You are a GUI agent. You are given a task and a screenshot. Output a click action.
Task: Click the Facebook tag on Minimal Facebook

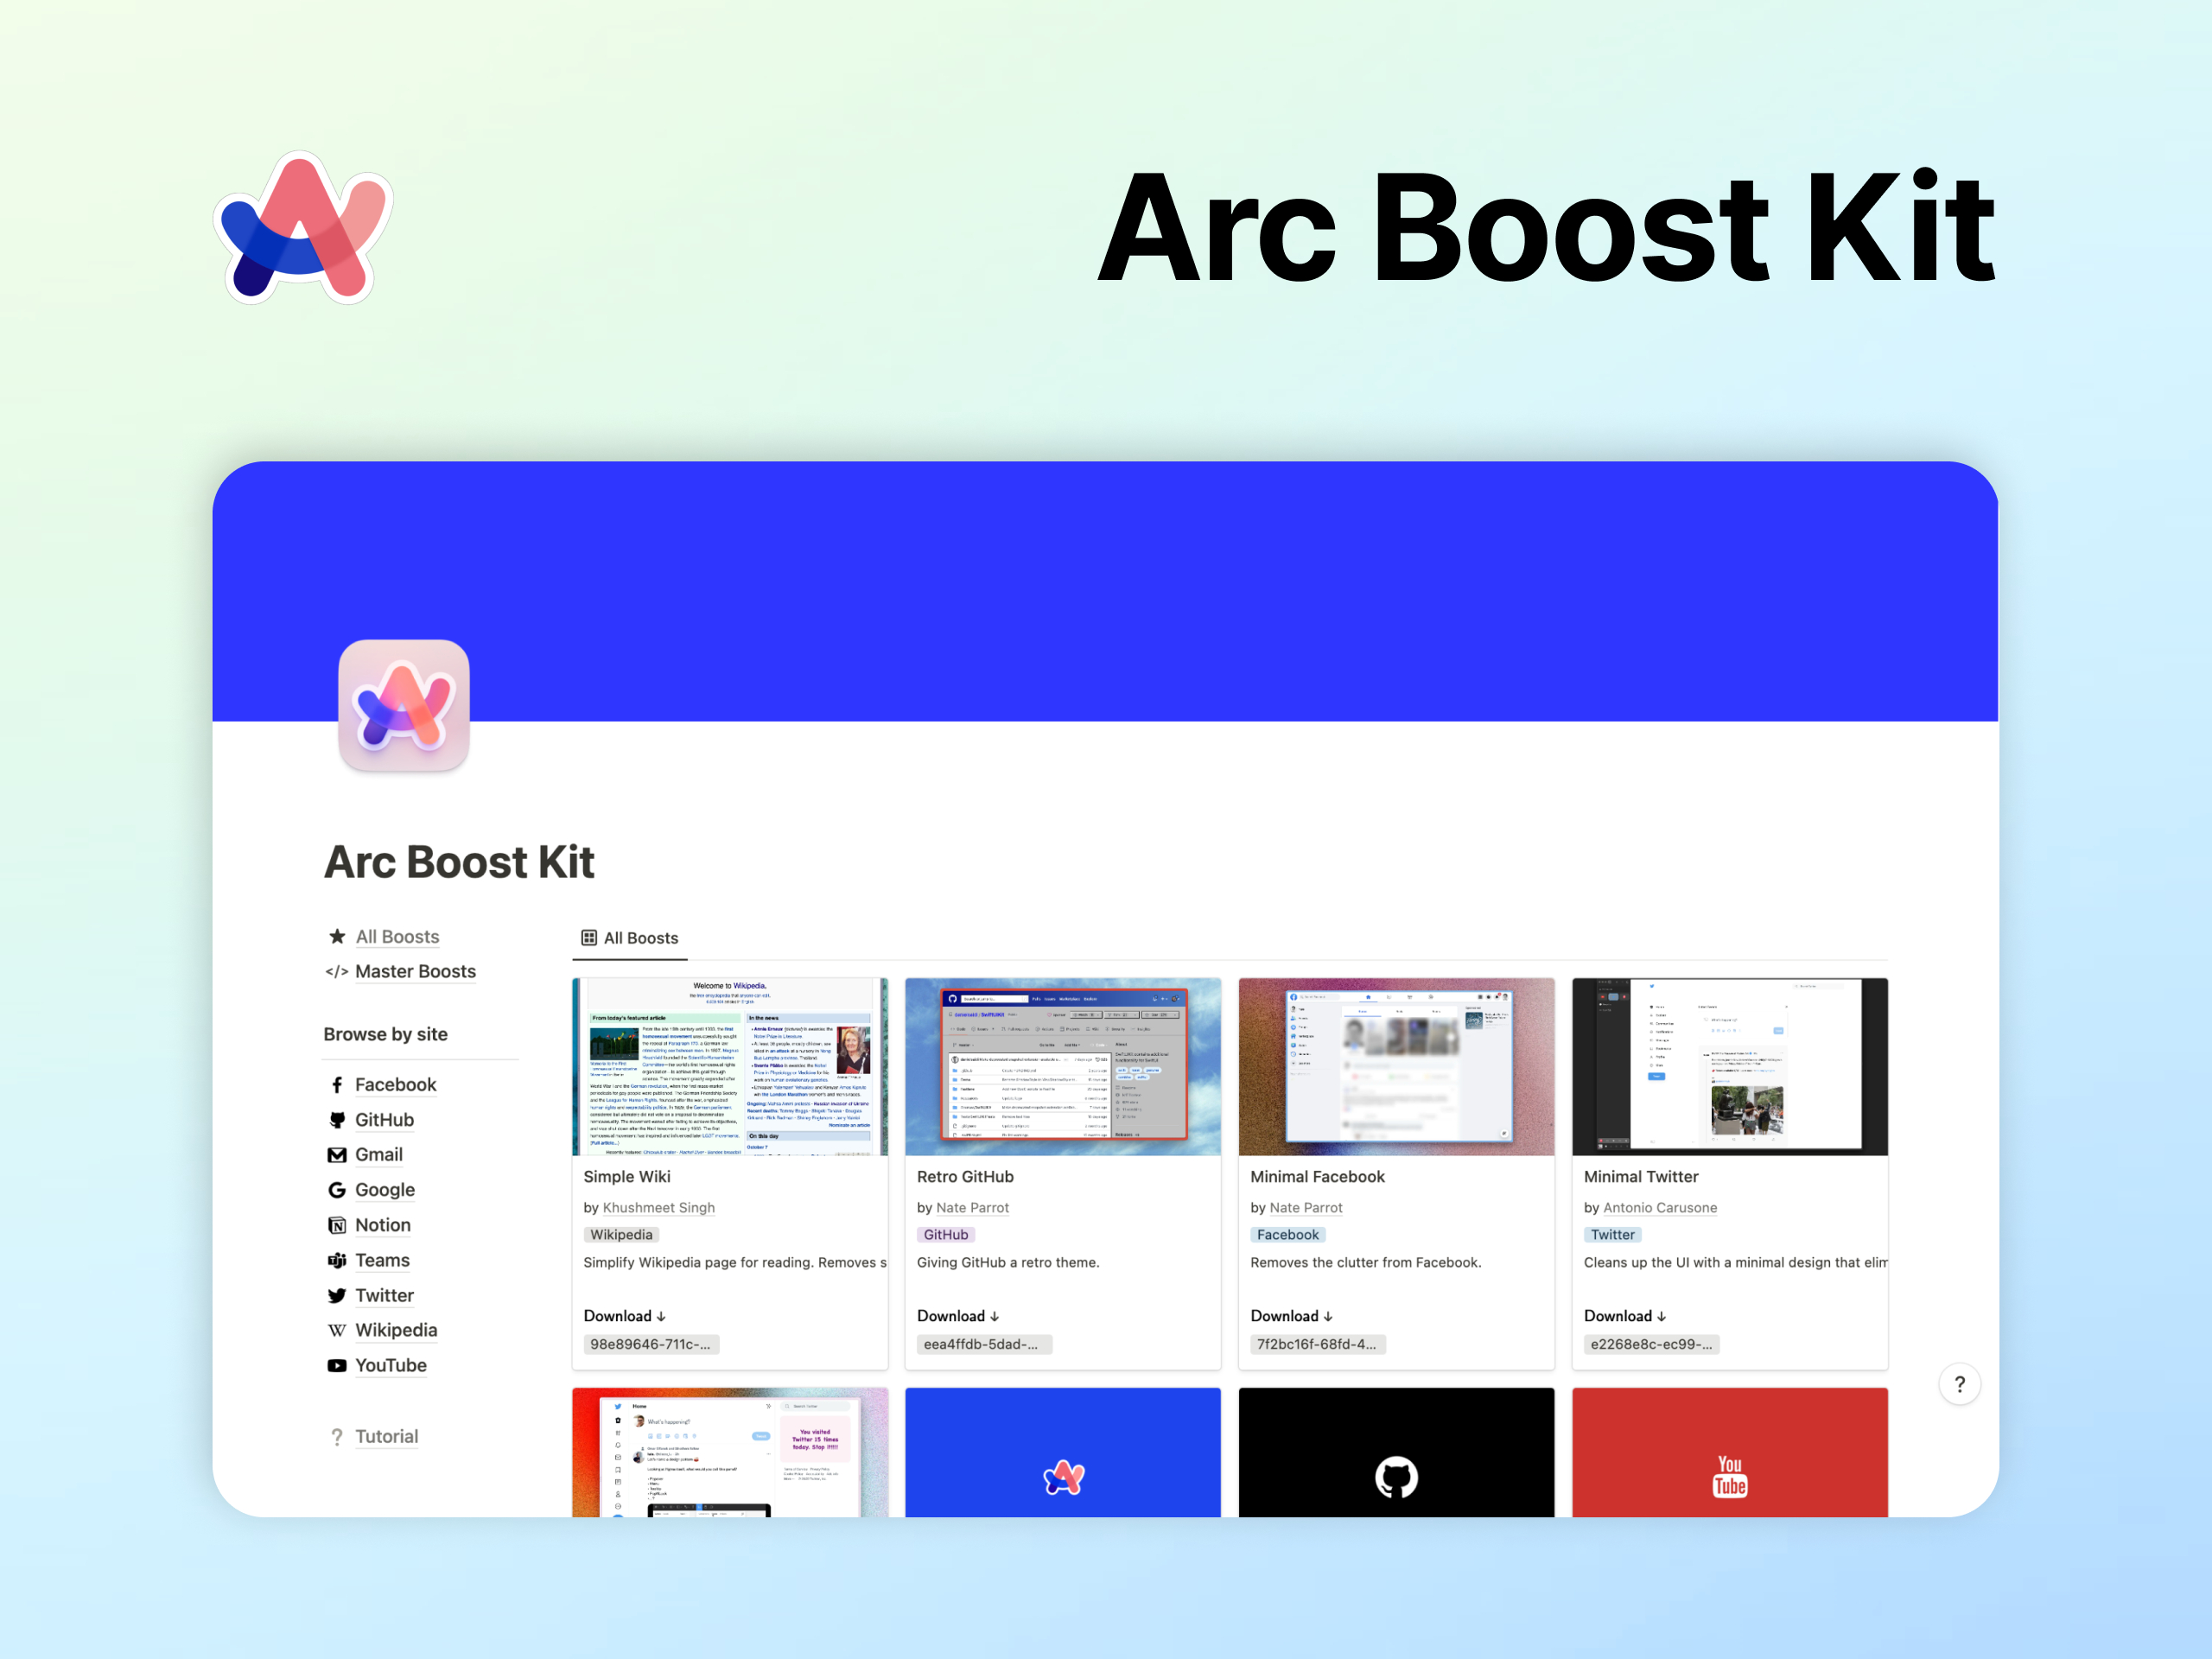tap(1288, 1235)
